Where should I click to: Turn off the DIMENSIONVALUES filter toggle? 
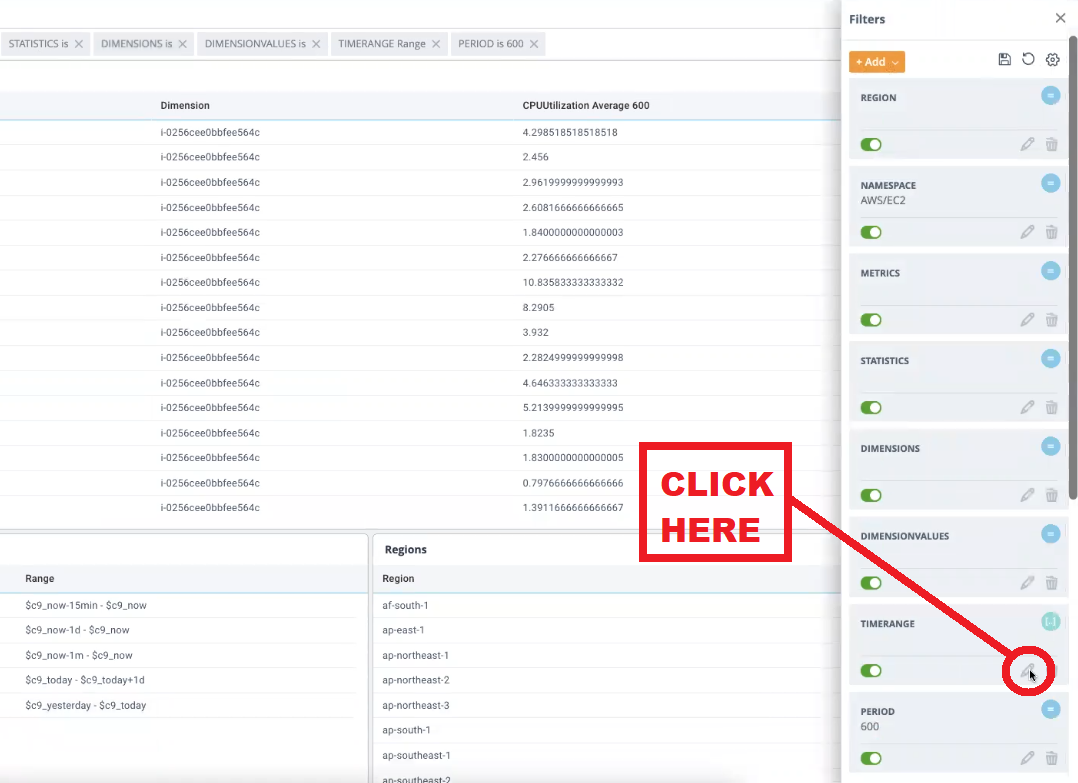[x=871, y=583]
